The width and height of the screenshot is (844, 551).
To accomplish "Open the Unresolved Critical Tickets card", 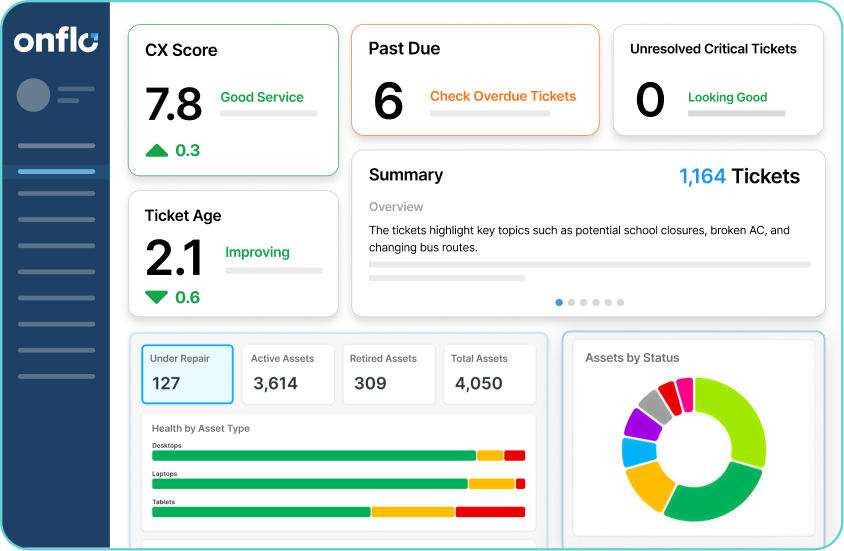I will point(718,80).
